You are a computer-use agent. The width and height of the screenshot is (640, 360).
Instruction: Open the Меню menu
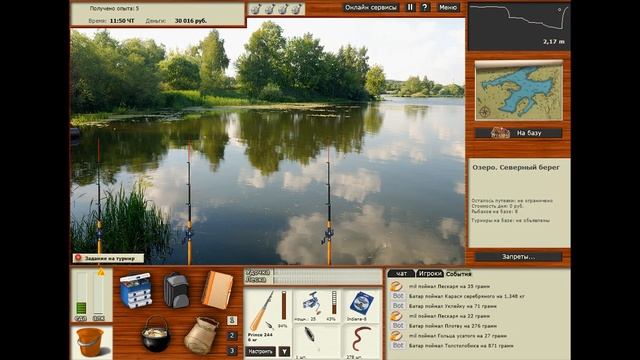[x=448, y=7]
